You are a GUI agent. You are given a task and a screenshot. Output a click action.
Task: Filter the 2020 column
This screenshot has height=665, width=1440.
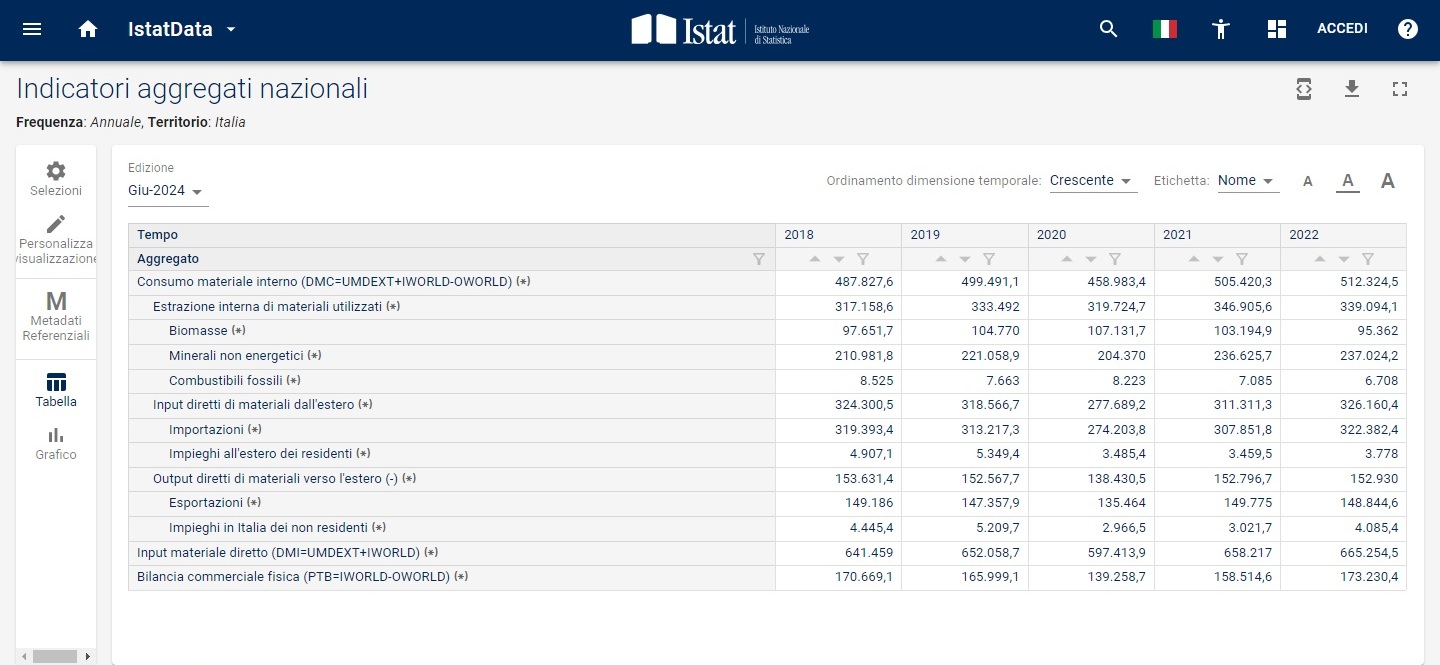(1115, 259)
